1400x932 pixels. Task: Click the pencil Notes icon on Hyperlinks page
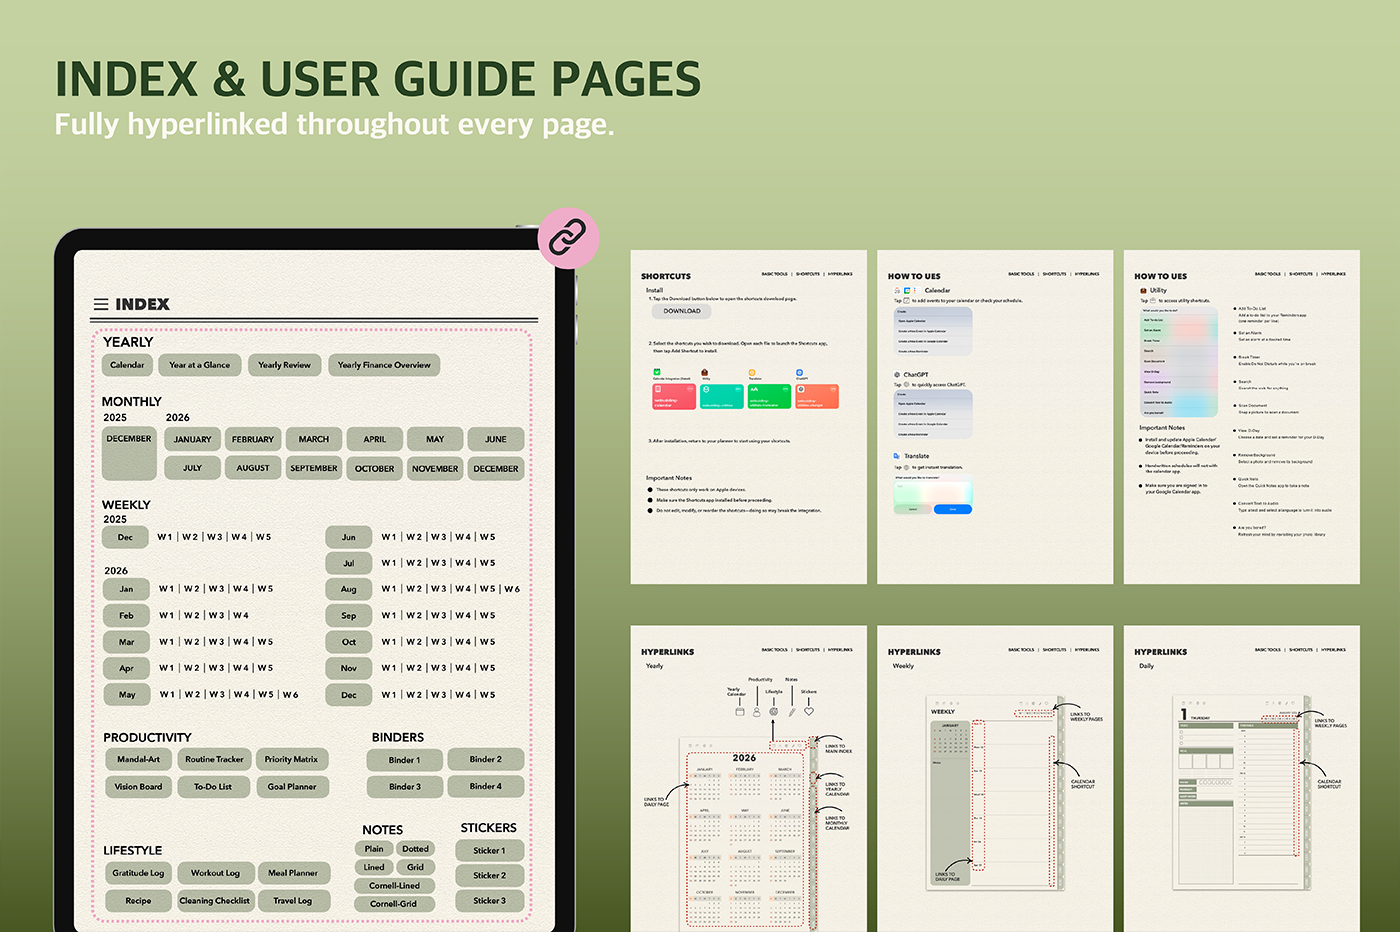791,711
